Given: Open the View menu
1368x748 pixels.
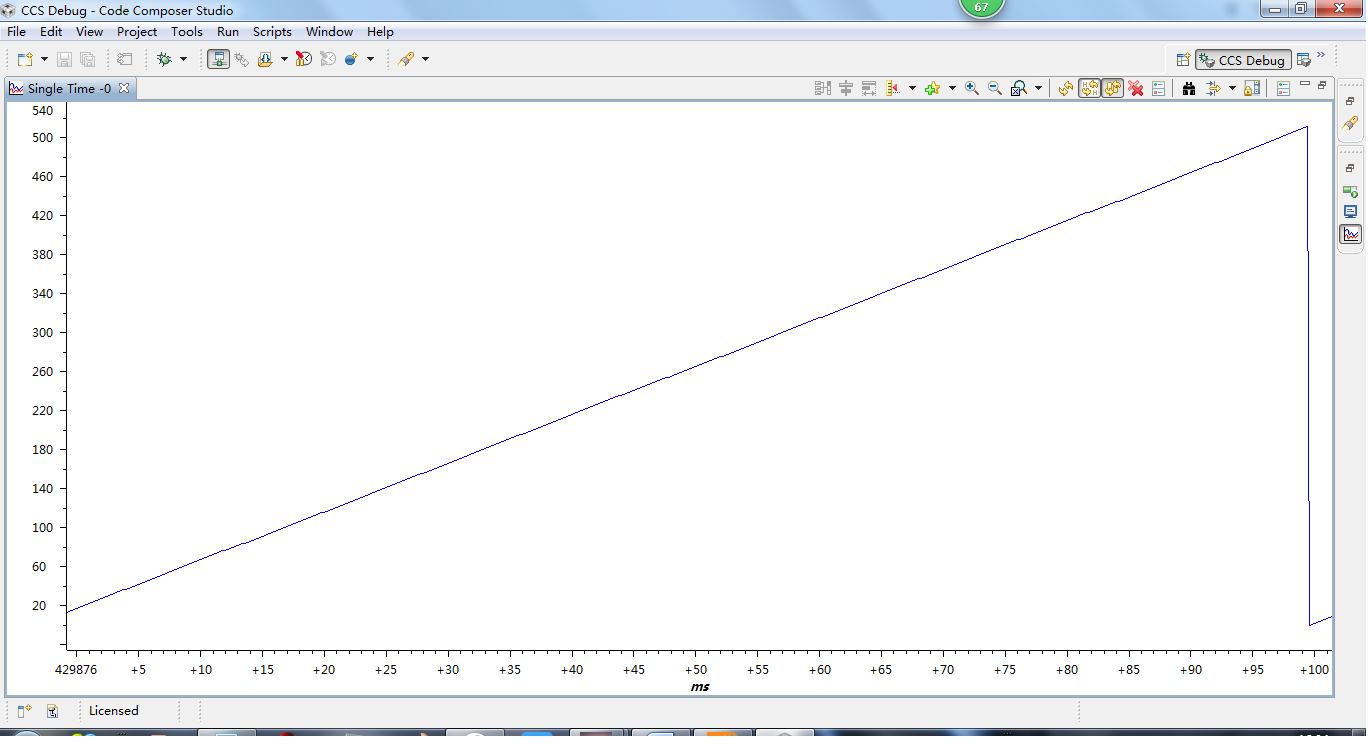Looking at the screenshot, I should click(x=89, y=32).
